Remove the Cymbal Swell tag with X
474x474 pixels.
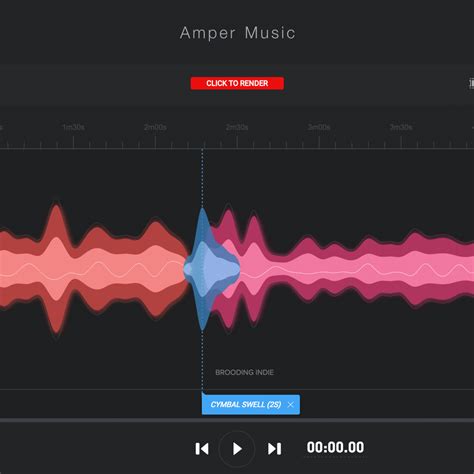point(291,405)
